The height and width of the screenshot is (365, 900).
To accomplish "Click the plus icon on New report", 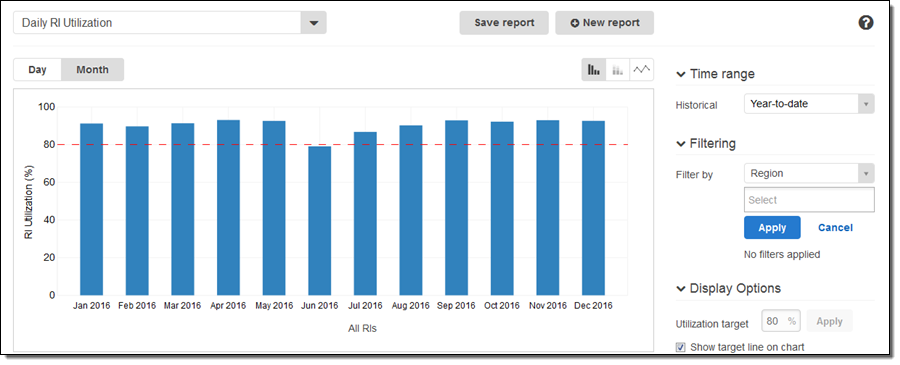I will coord(575,23).
